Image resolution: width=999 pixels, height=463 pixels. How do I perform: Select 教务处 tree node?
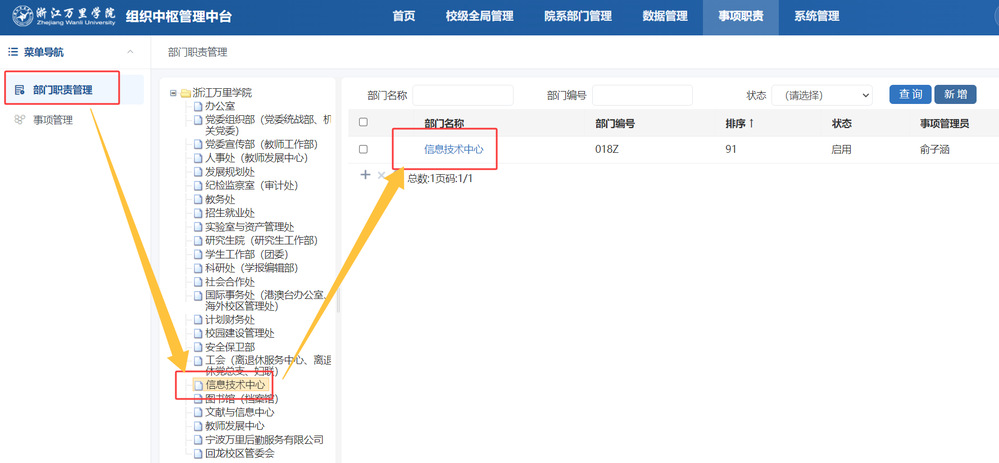tap(220, 199)
